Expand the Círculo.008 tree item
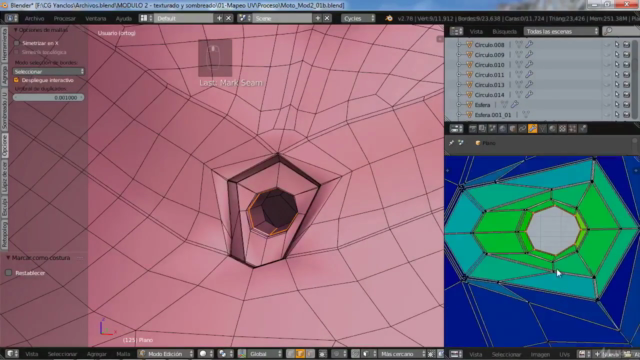 tap(458, 45)
